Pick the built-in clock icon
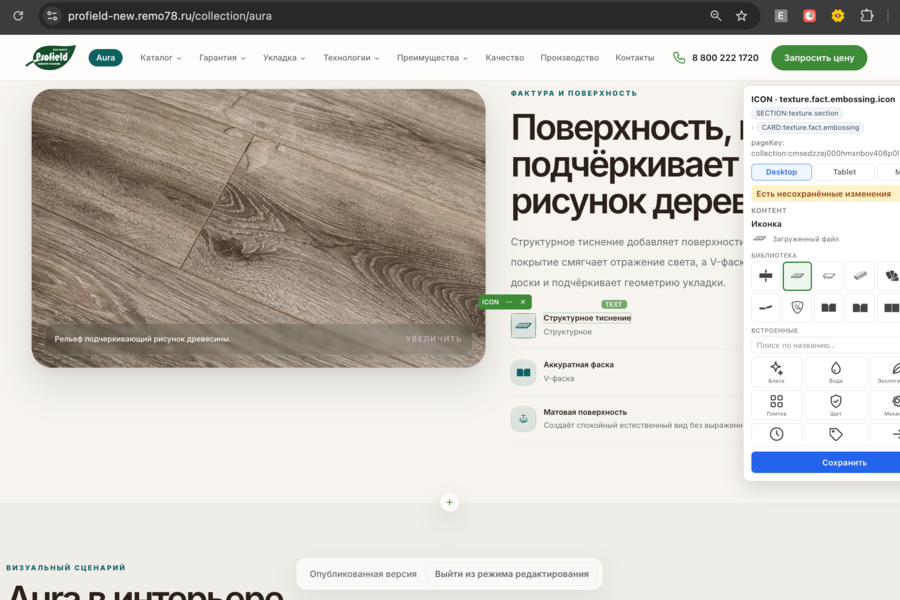900x600 pixels. pos(776,433)
